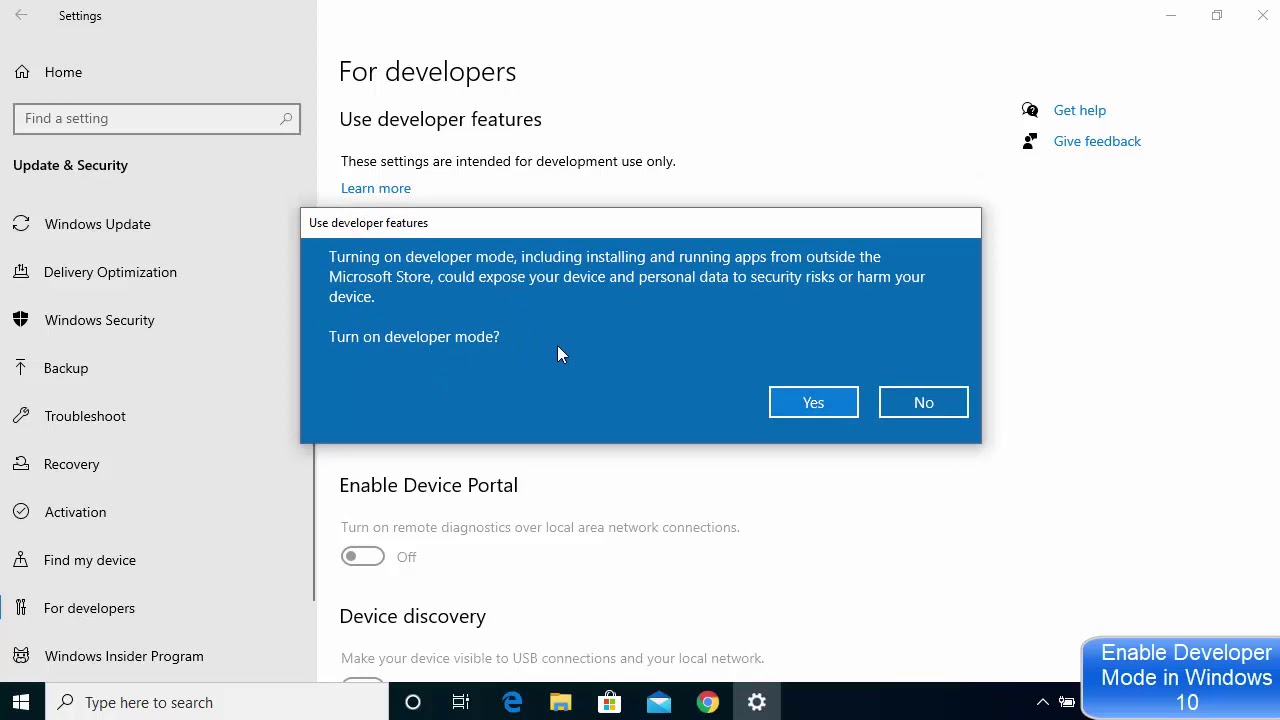Viewport: 1280px width, 720px height.
Task: Open File Explorer from the taskbar
Action: (560, 702)
